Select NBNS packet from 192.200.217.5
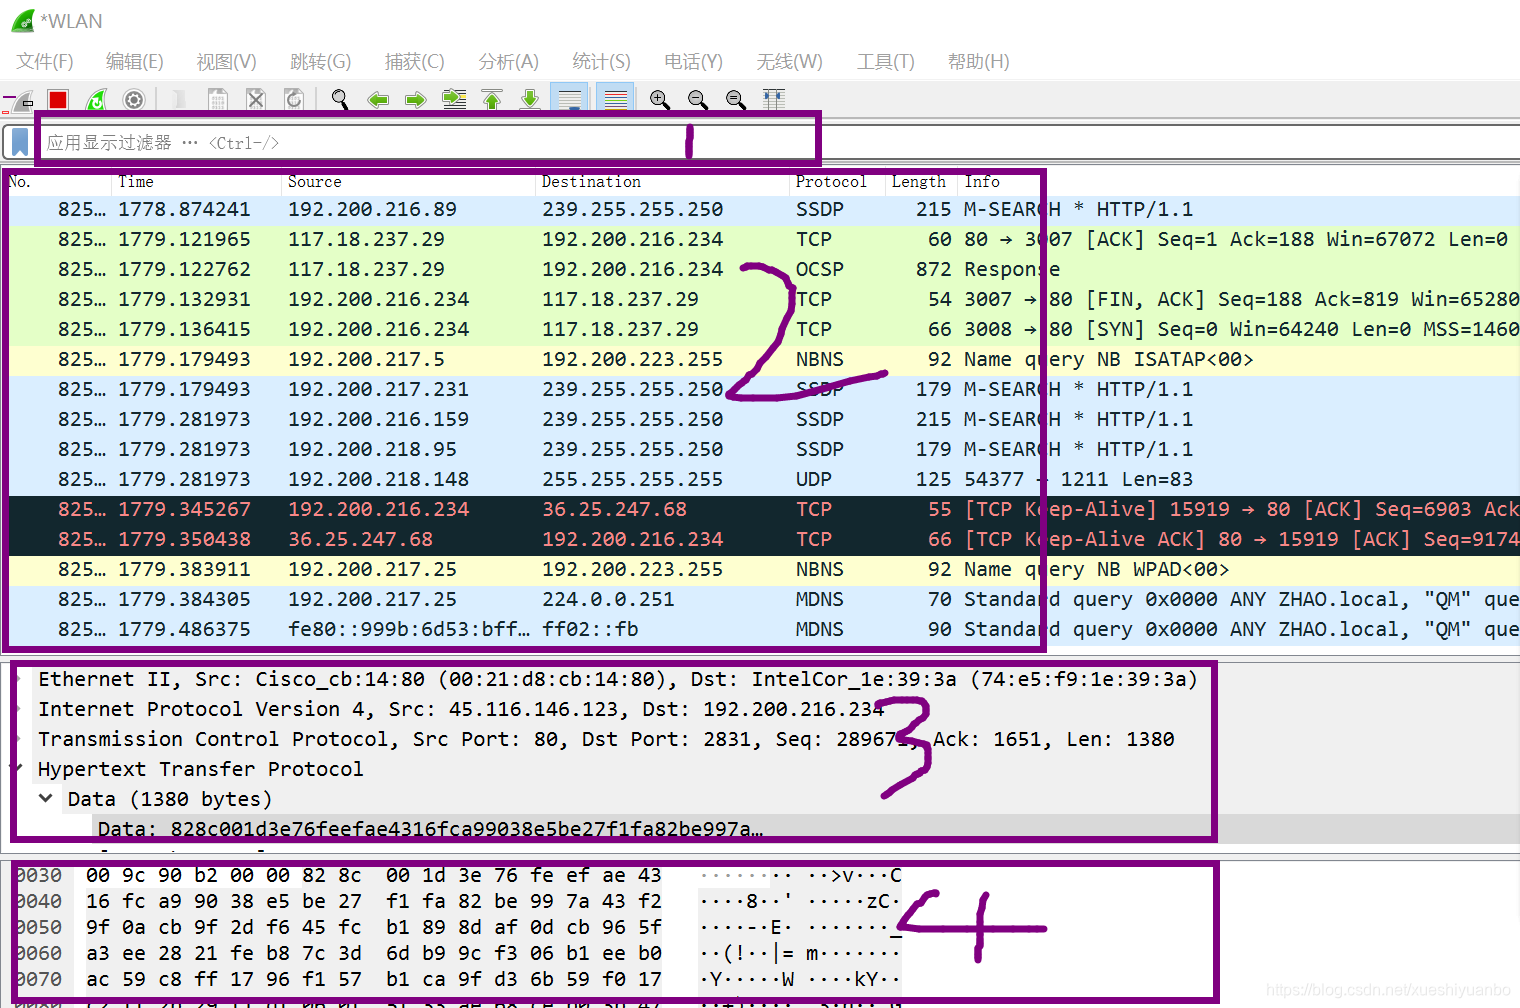The image size is (1520, 1008). pos(760,359)
